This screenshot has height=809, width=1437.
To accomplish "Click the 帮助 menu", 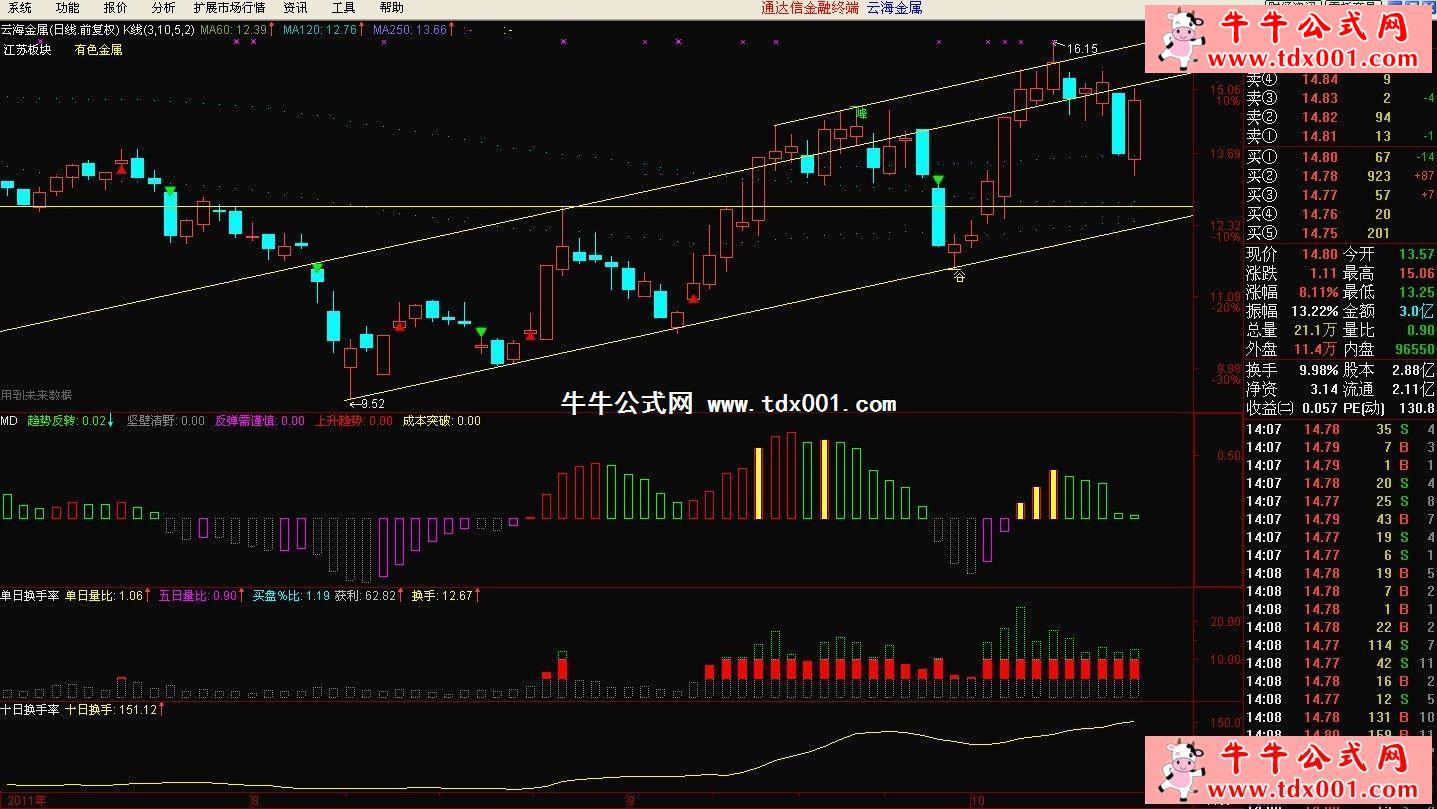I will [x=391, y=8].
